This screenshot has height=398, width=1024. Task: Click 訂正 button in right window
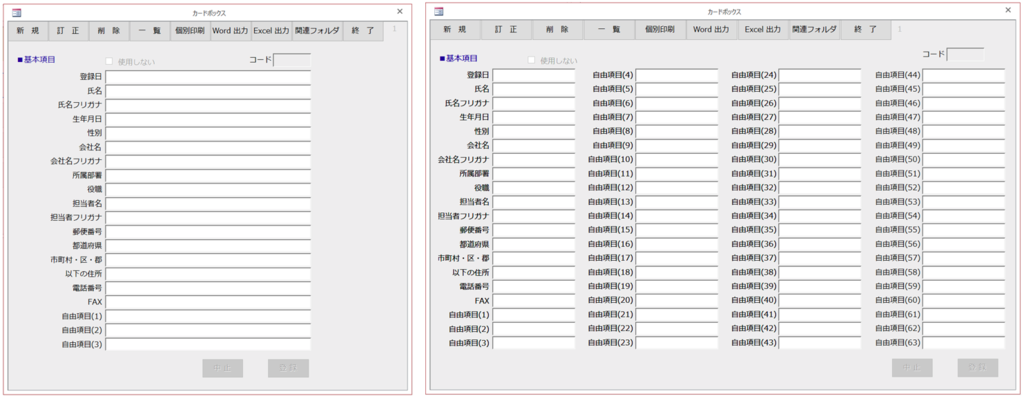click(506, 29)
